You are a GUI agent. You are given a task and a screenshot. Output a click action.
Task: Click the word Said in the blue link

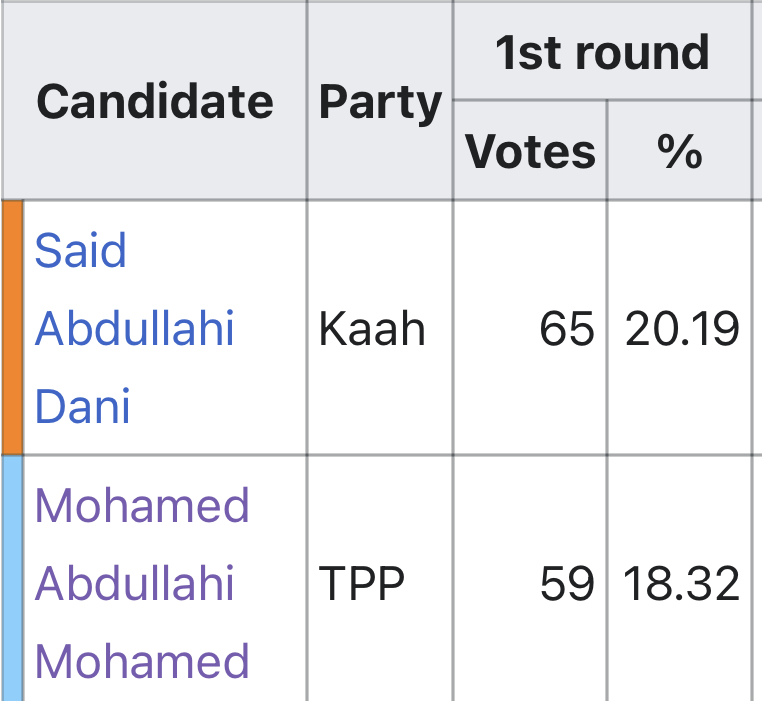[x=81, y=250]
